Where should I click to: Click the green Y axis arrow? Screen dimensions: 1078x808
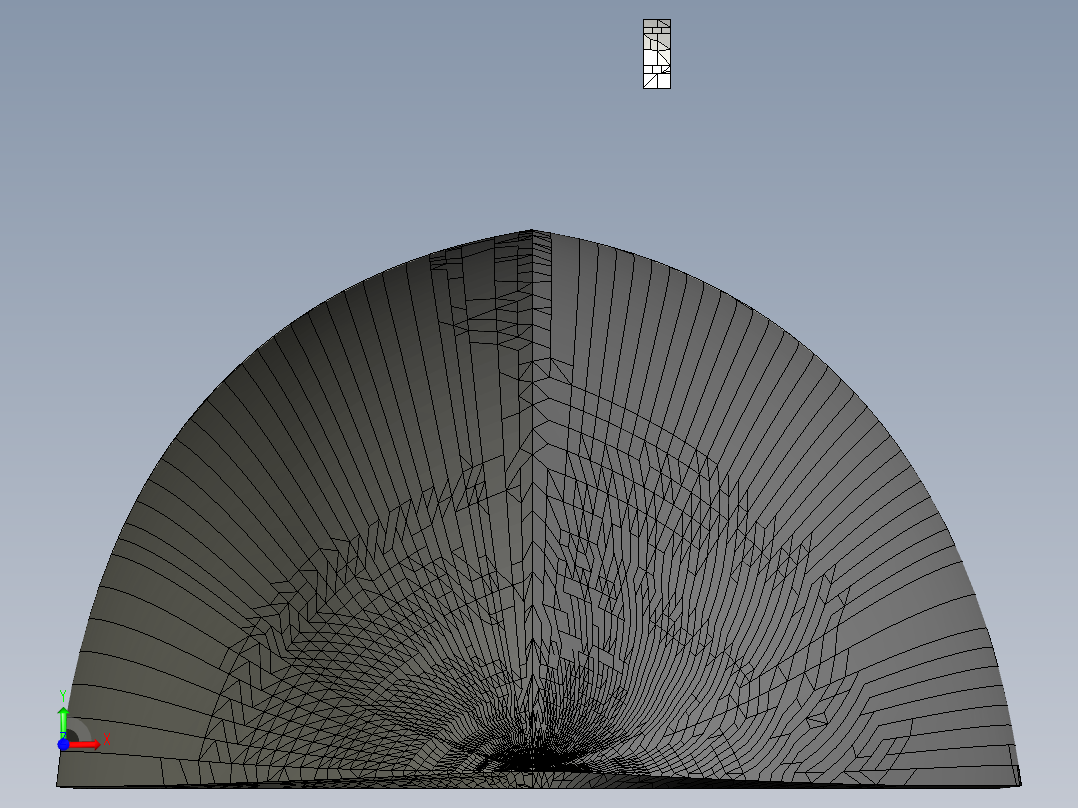pyautogui.click(x=63, y=722)
